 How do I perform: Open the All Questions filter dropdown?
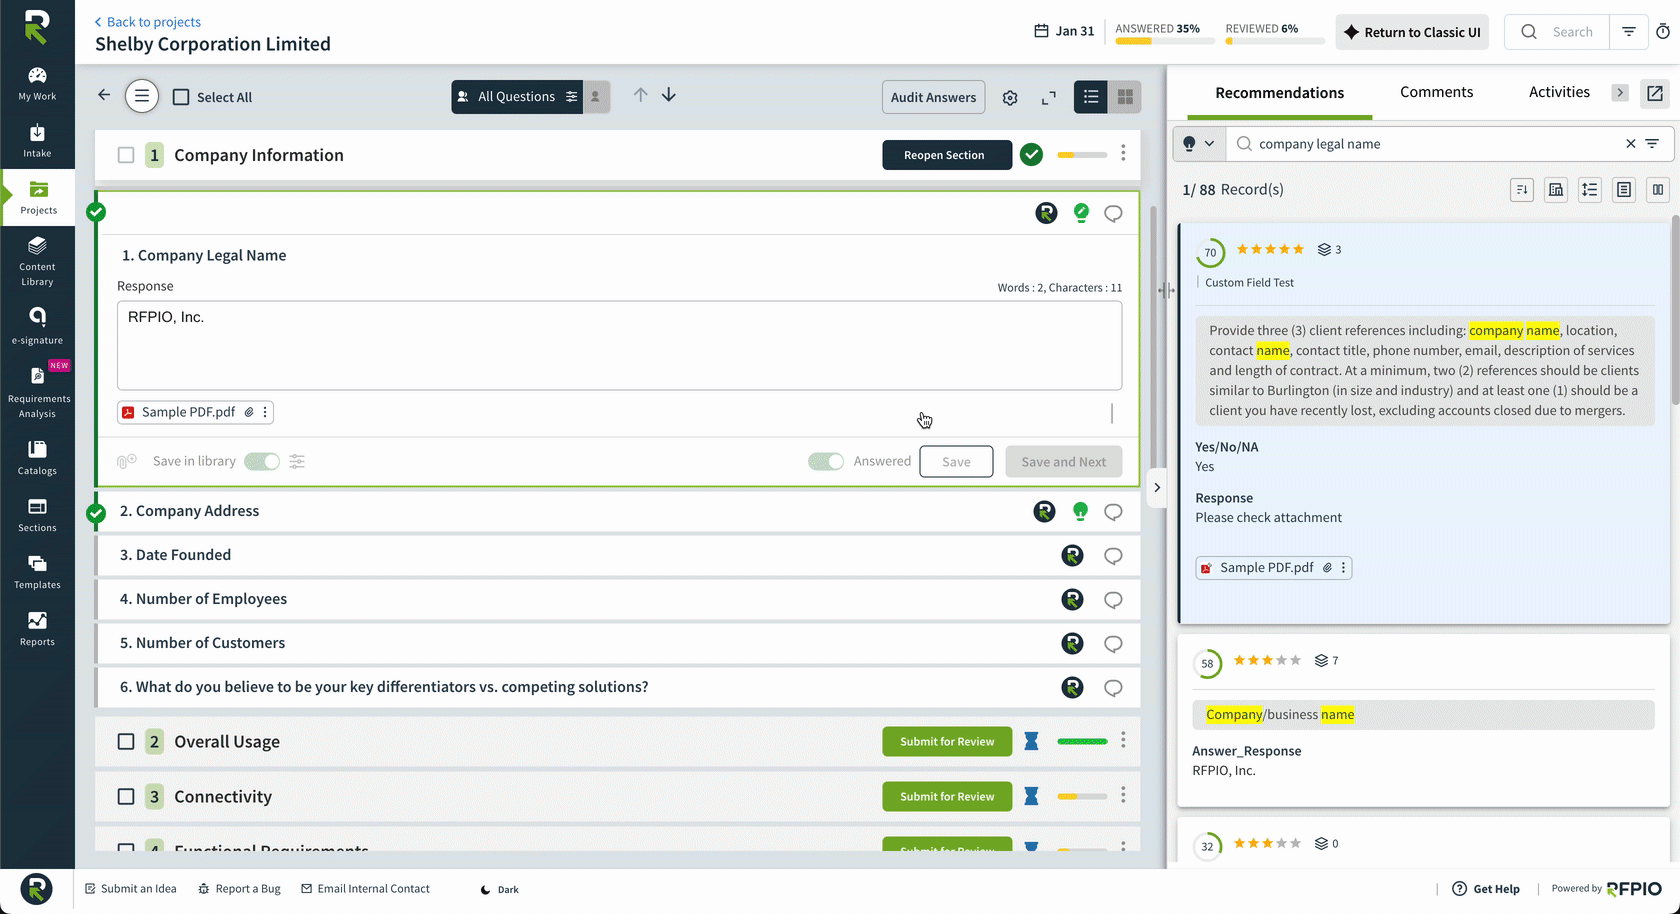point(517,97)
